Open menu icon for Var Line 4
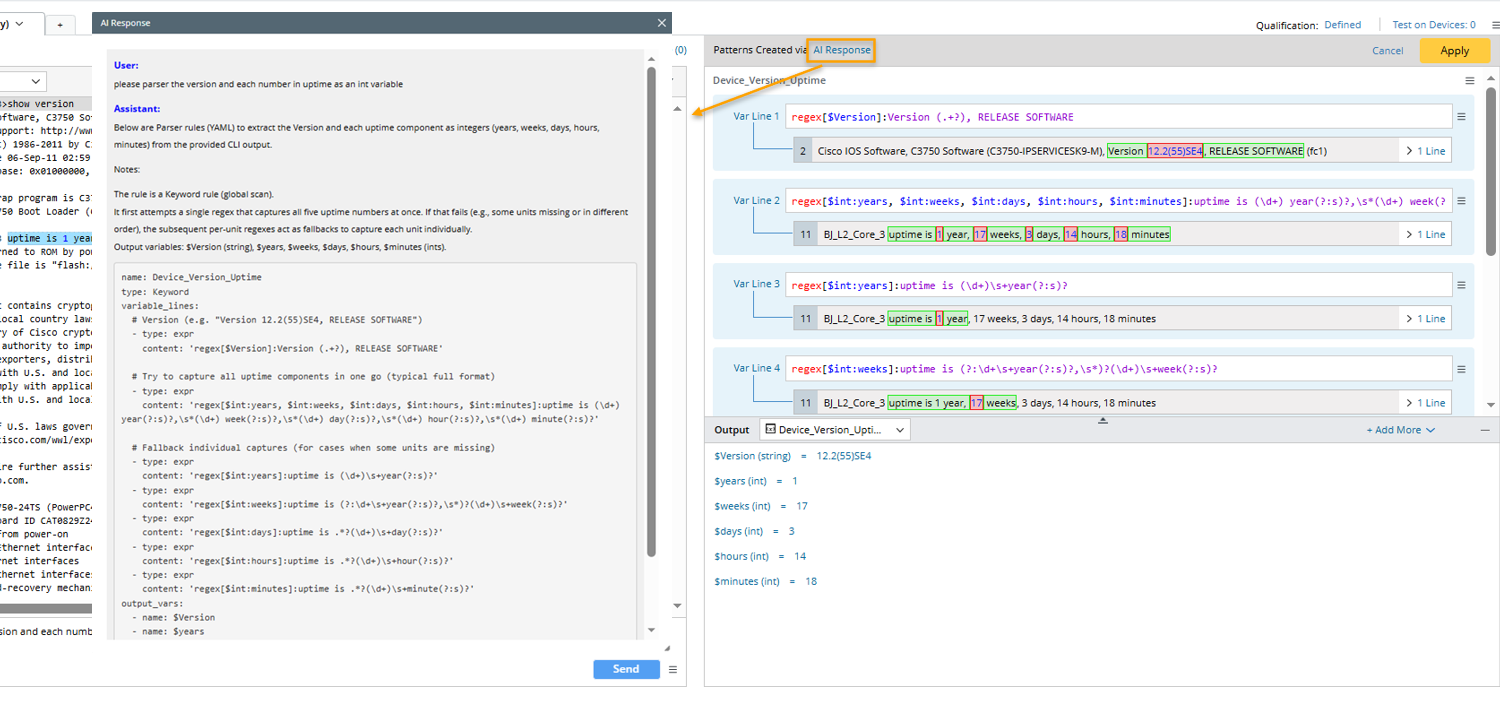The width and height of the screenshot is (1500, 713). point(1461,369)
